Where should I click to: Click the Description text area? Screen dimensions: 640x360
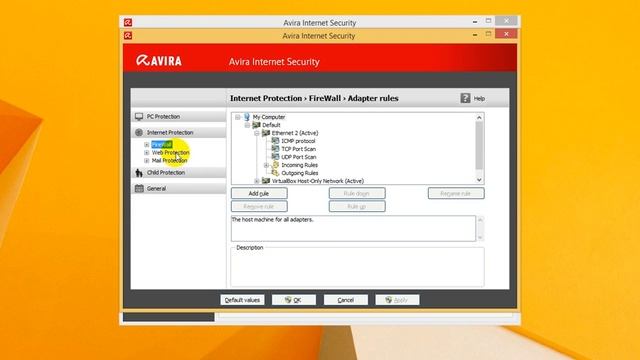[358, 268]
